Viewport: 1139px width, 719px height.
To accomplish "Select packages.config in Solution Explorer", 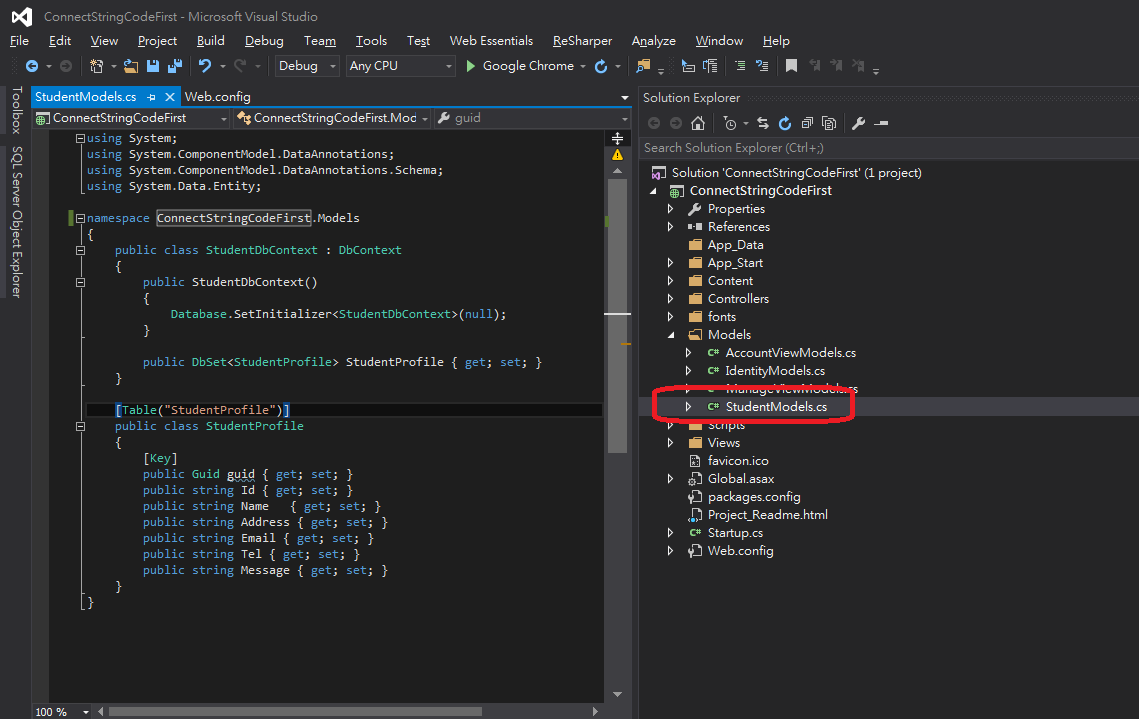I will pos(754,497).
